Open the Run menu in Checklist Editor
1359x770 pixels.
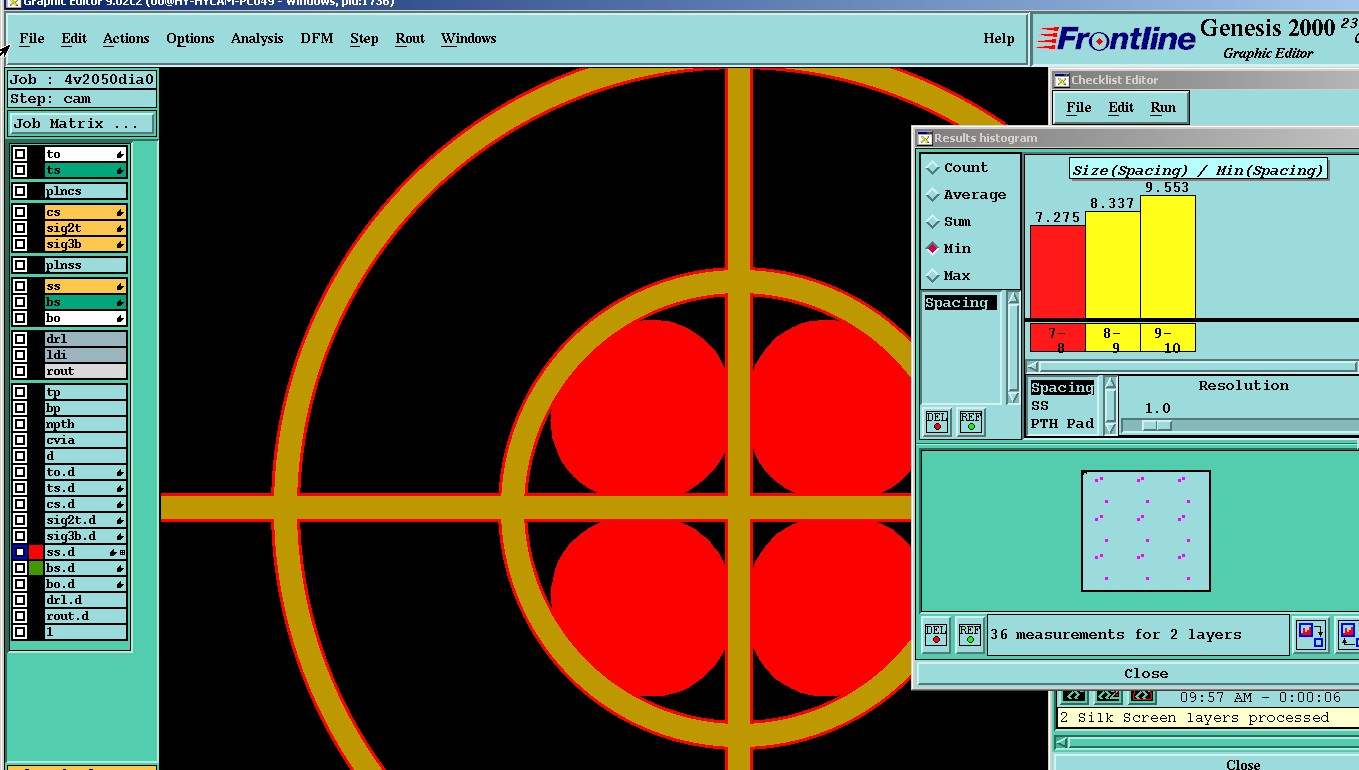1163,107
